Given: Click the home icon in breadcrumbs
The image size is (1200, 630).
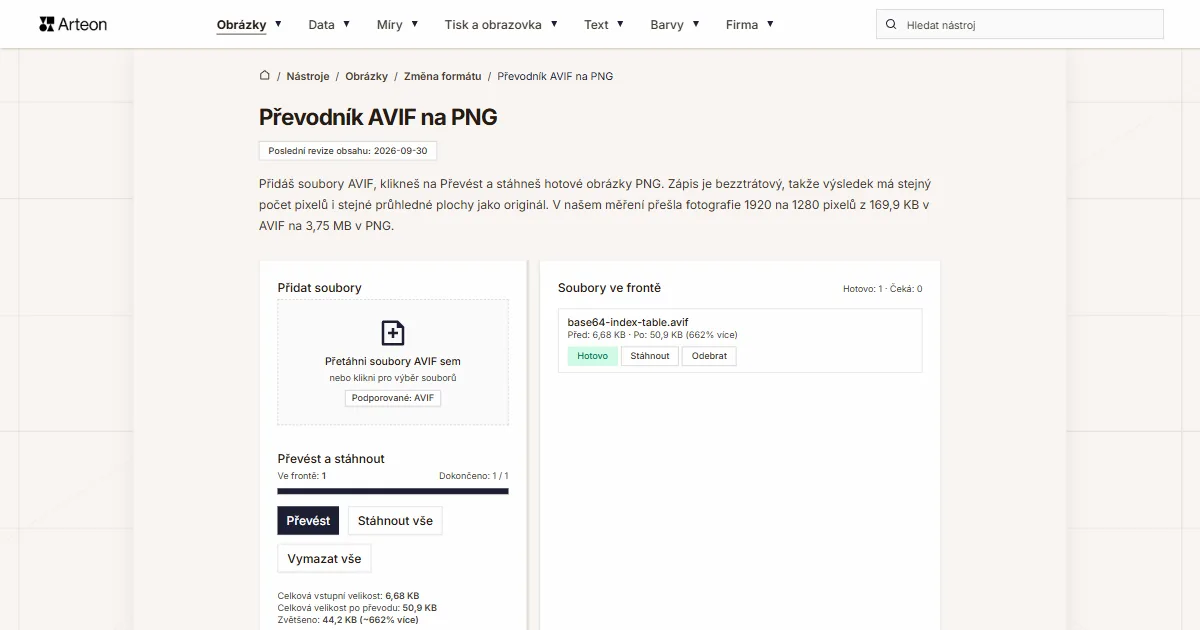Looking at the screenshot, I should 265,75.
